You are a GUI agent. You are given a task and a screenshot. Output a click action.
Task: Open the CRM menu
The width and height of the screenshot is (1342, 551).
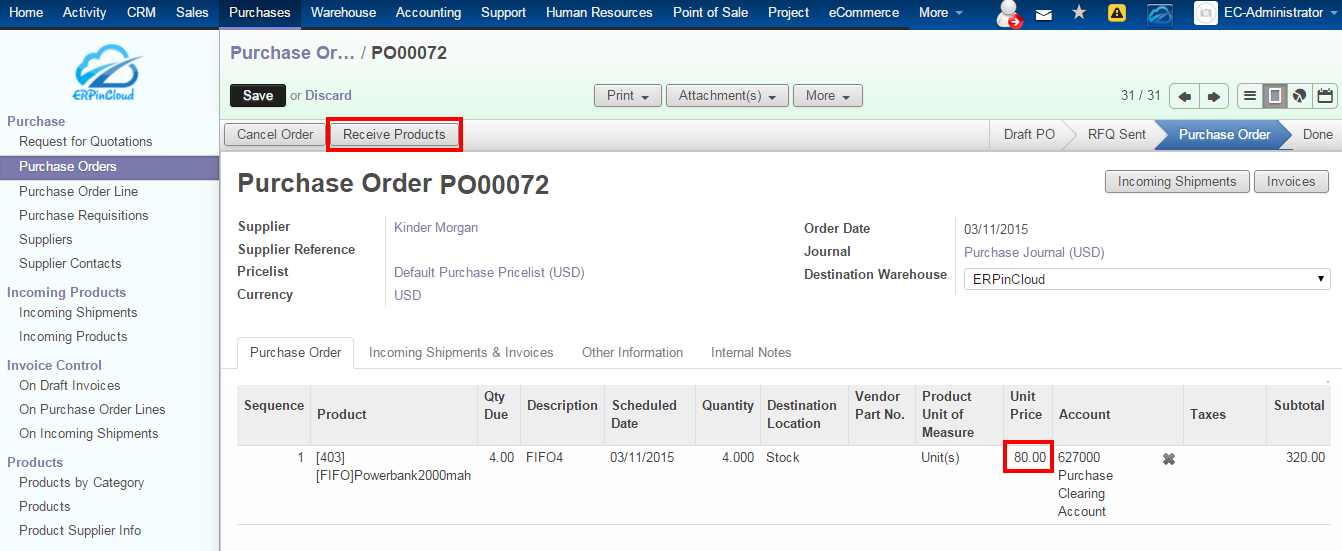coord(141,13)
